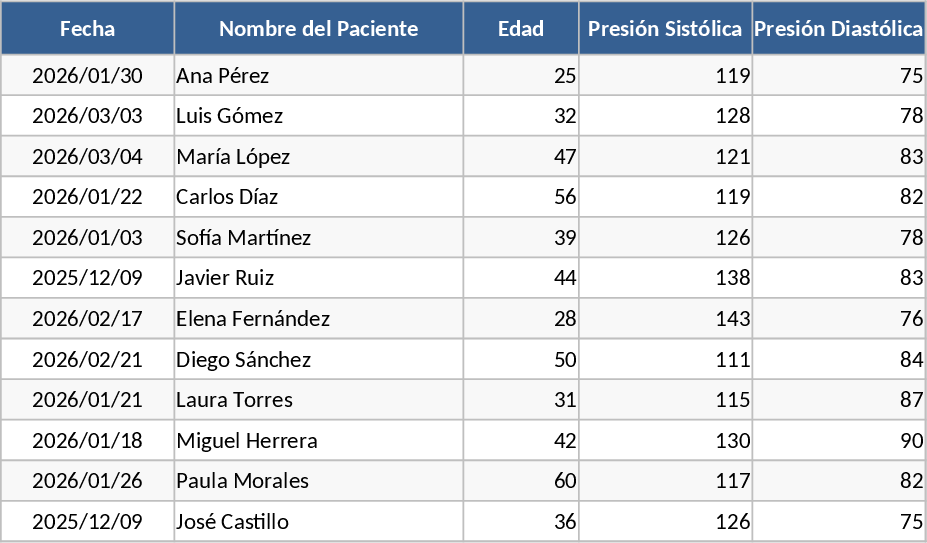Select the date cell 2026/02/21
927x543 pixels.
click(87, 360)
